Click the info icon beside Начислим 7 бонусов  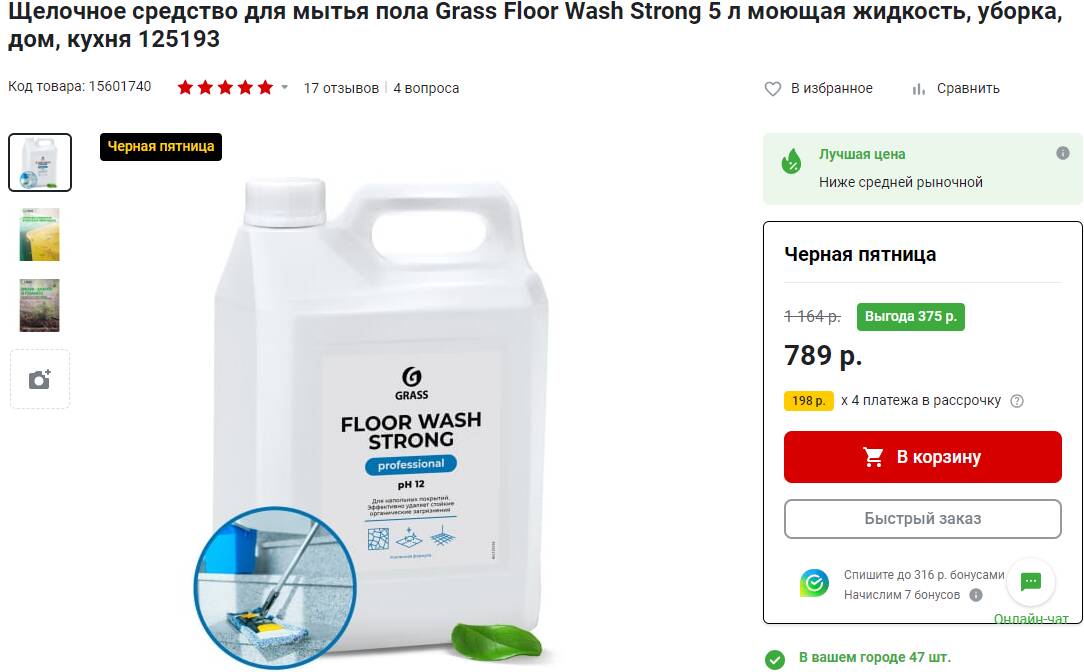click(x=975, y=595)
